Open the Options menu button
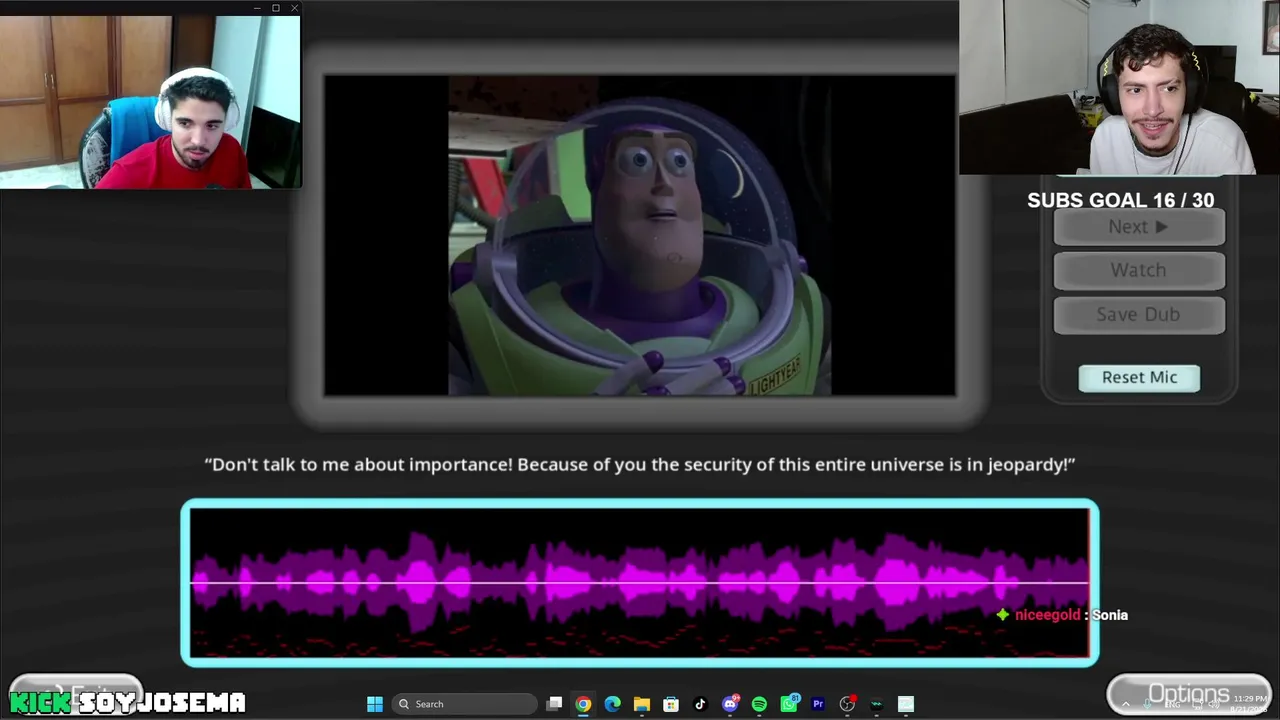The height and width of the screenshot is (720, 1280). [x=1189, y=694]
